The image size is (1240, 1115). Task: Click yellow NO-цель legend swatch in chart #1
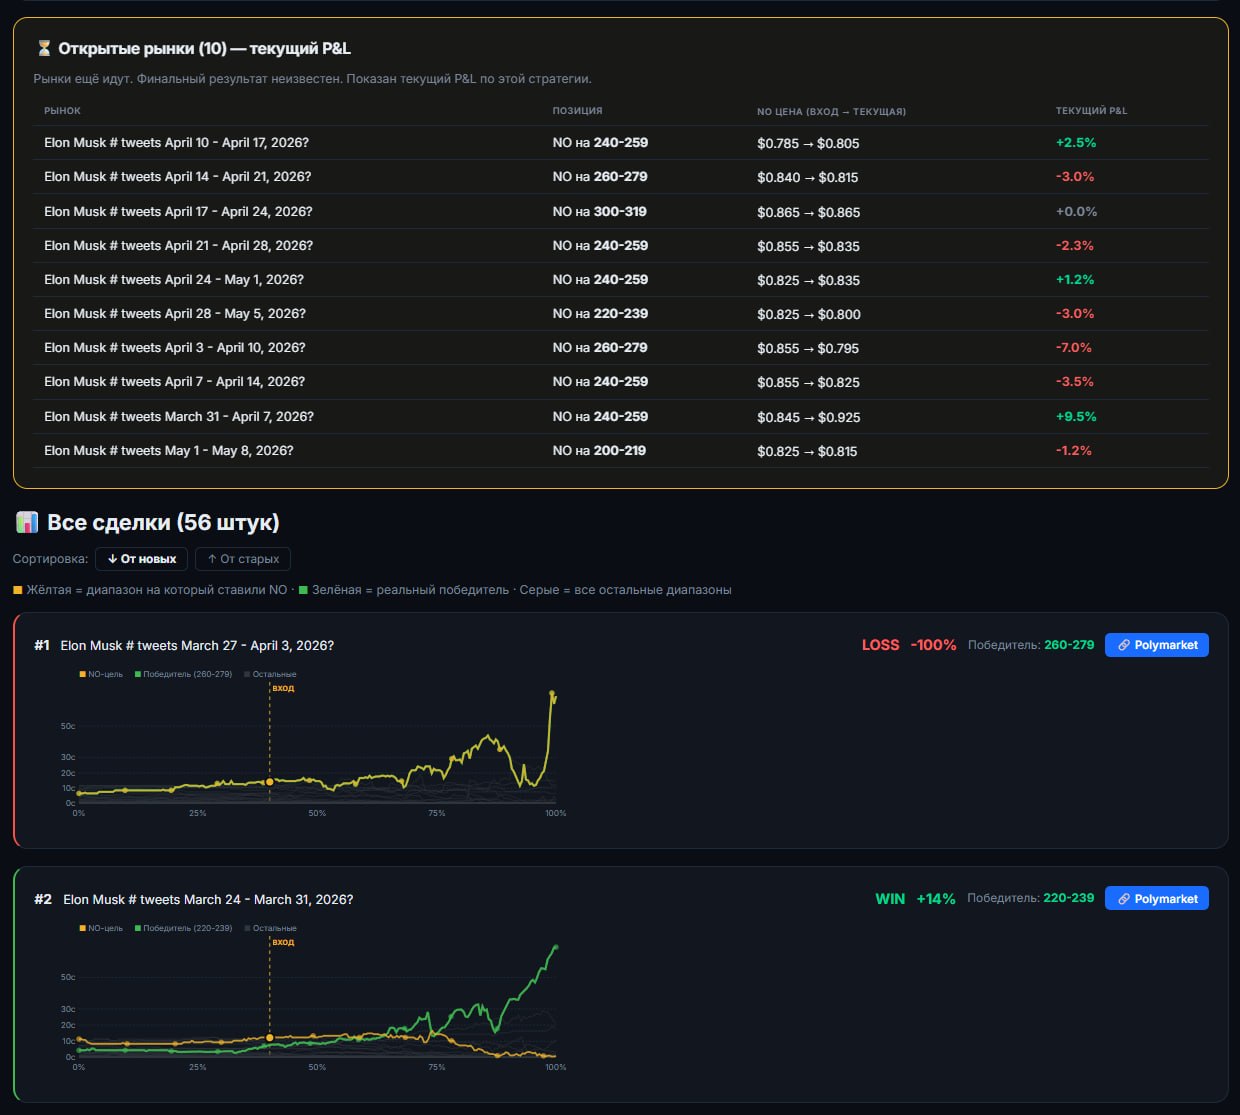[x=83, y=674]
